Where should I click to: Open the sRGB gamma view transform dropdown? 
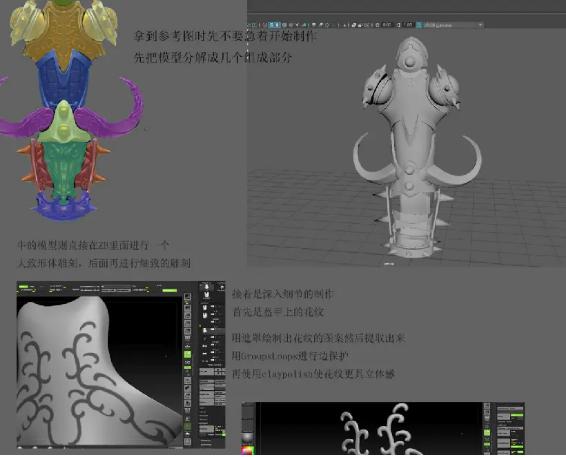(x=453, y=25)
